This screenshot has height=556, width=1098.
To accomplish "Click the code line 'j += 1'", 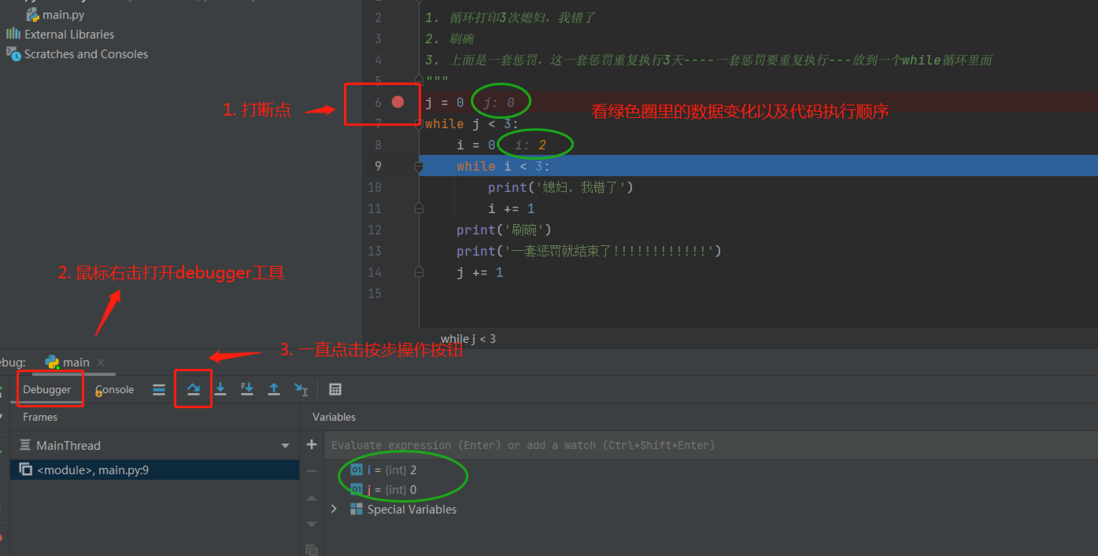I will click(480, 272).
